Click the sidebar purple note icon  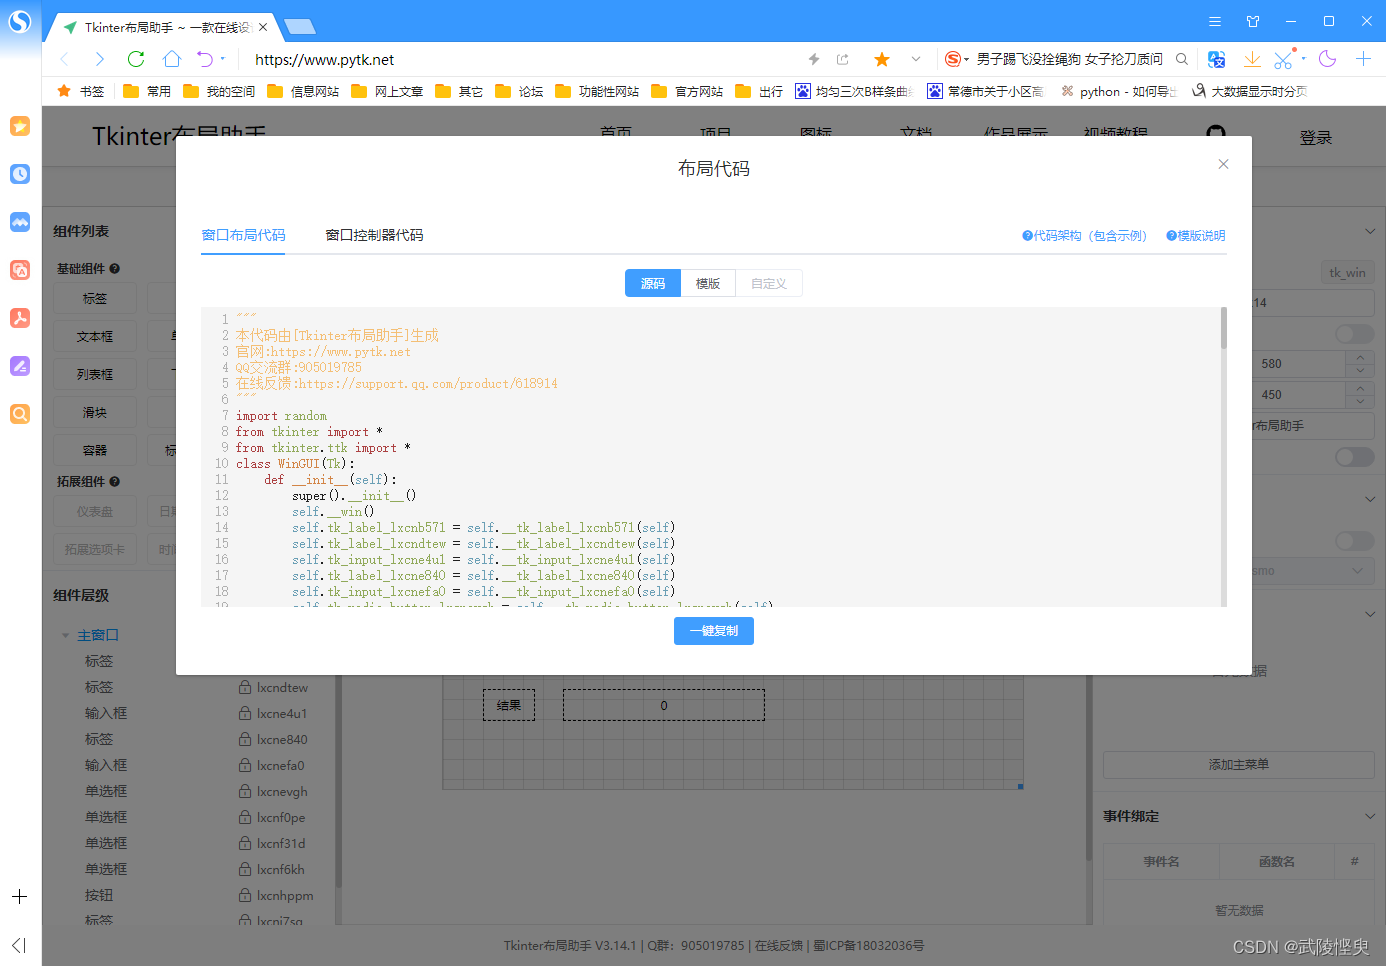pos(20,366)
